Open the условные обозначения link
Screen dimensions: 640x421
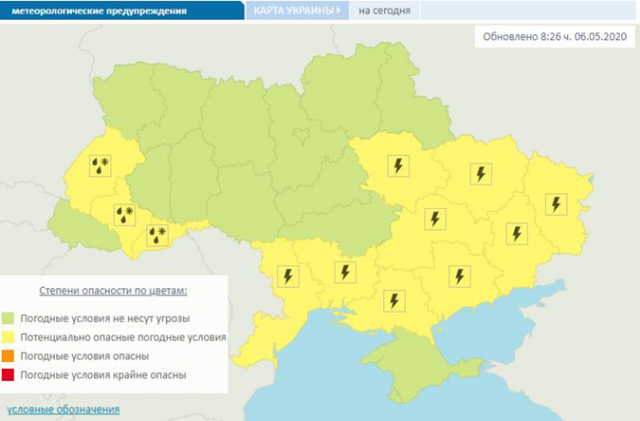tap(63, 409)
